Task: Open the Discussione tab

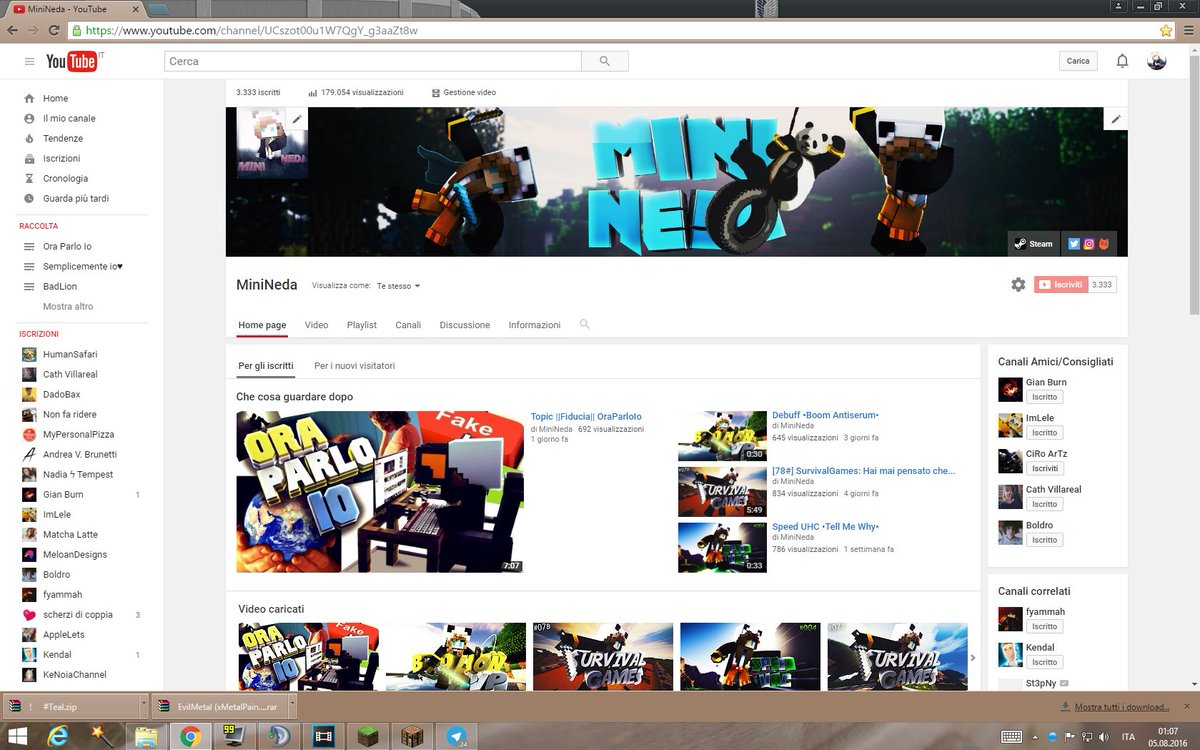Action: [465, 325]
